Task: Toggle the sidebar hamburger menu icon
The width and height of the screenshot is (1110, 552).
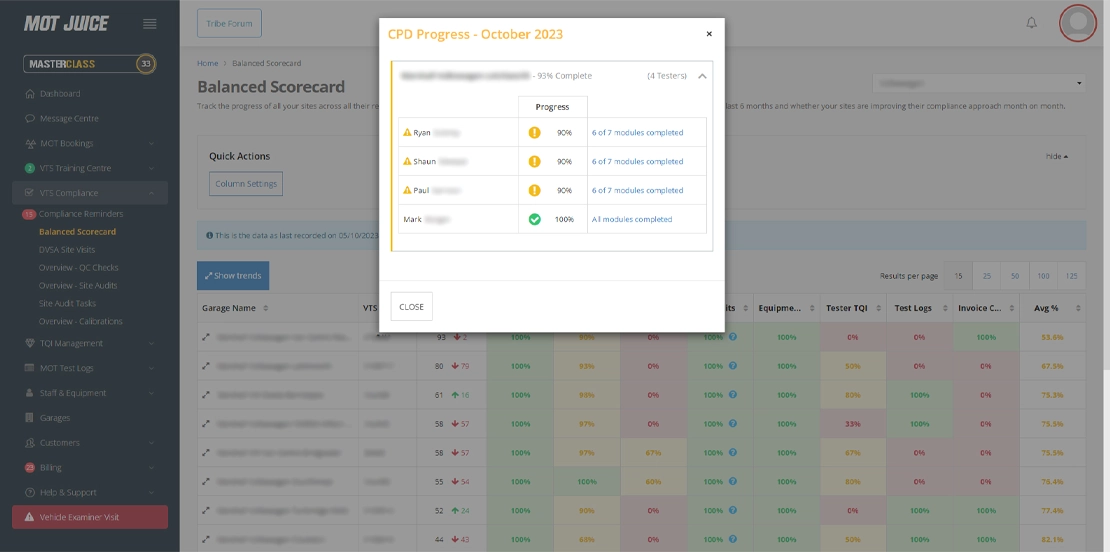Action: pos(149,23)
